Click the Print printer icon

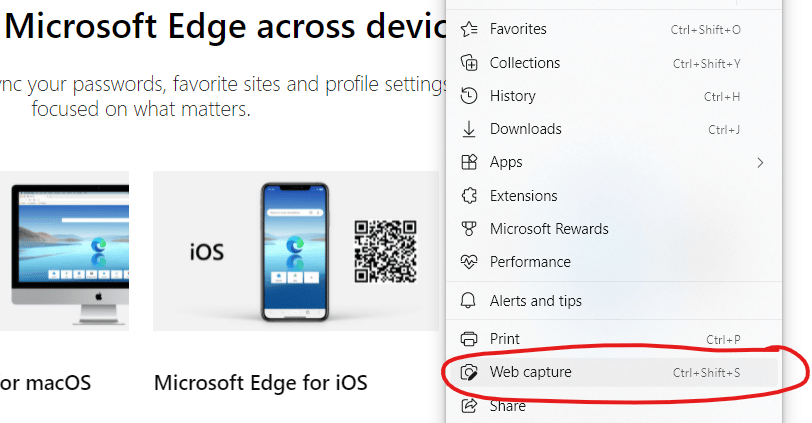(469, 339)
